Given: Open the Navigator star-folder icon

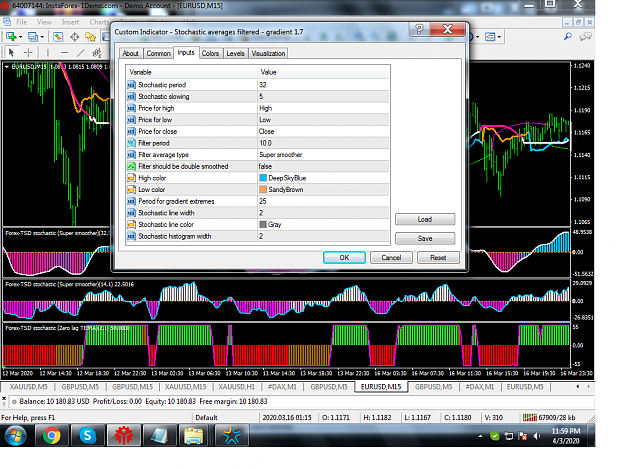Looking at the screenshot, I should [90, 37].
